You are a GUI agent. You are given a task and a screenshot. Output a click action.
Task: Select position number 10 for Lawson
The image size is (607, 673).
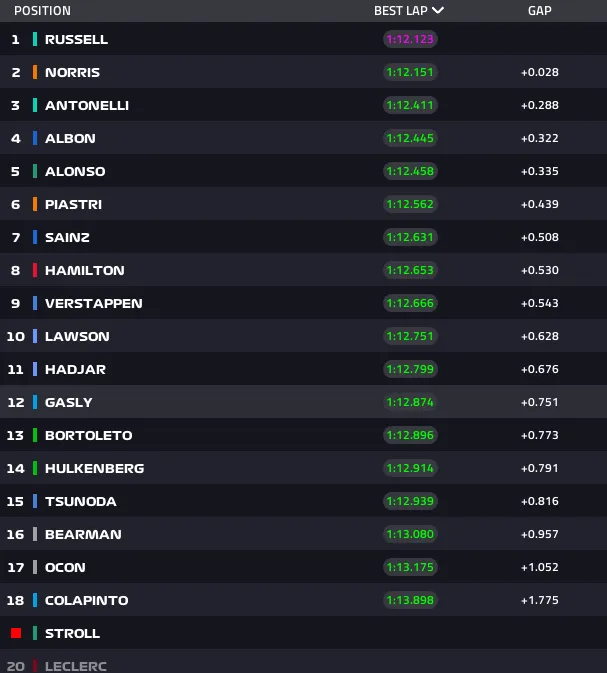(x=15, y=336)
